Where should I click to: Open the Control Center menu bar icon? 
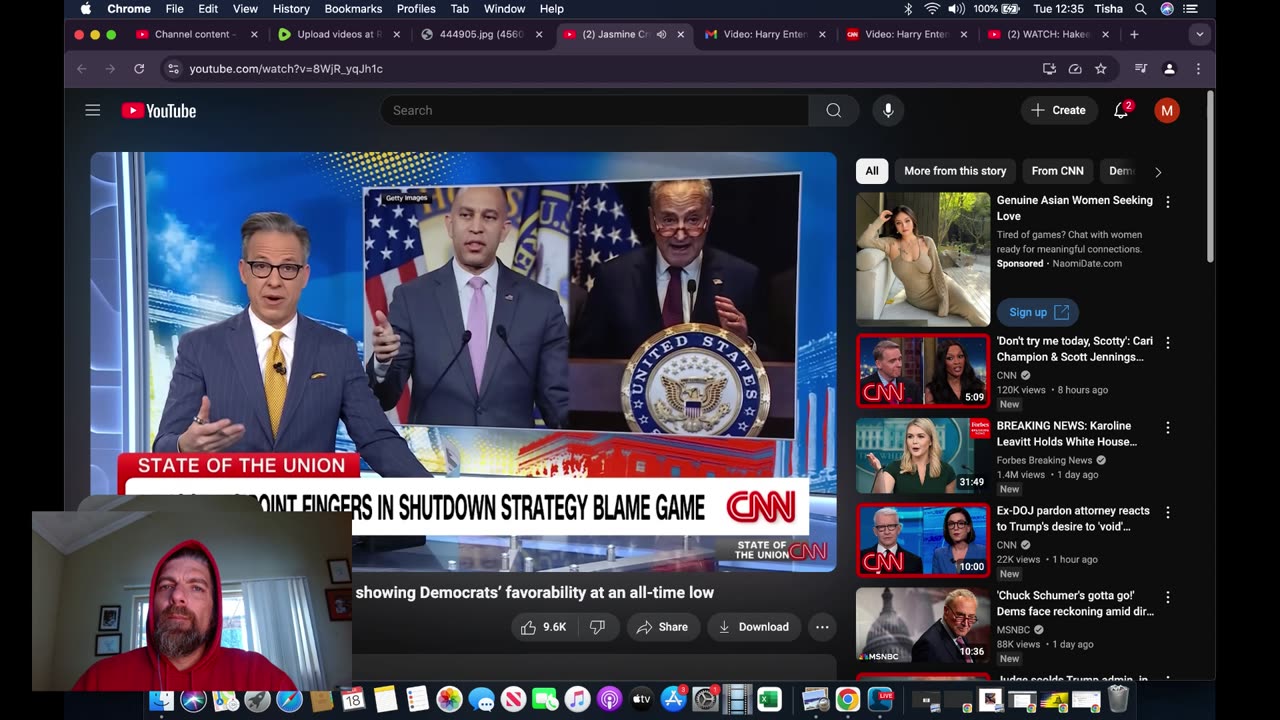click(x=1191, y=9)
